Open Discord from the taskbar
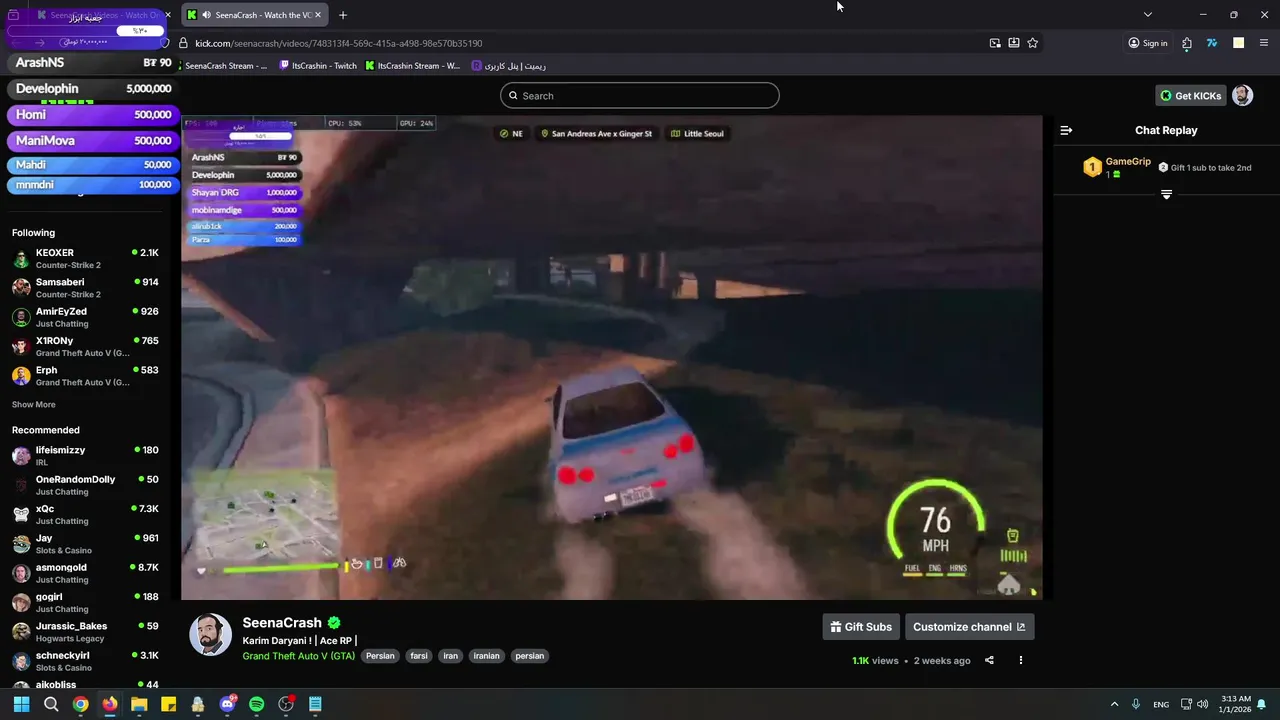 pyautogui.click(x=227, y=704)
